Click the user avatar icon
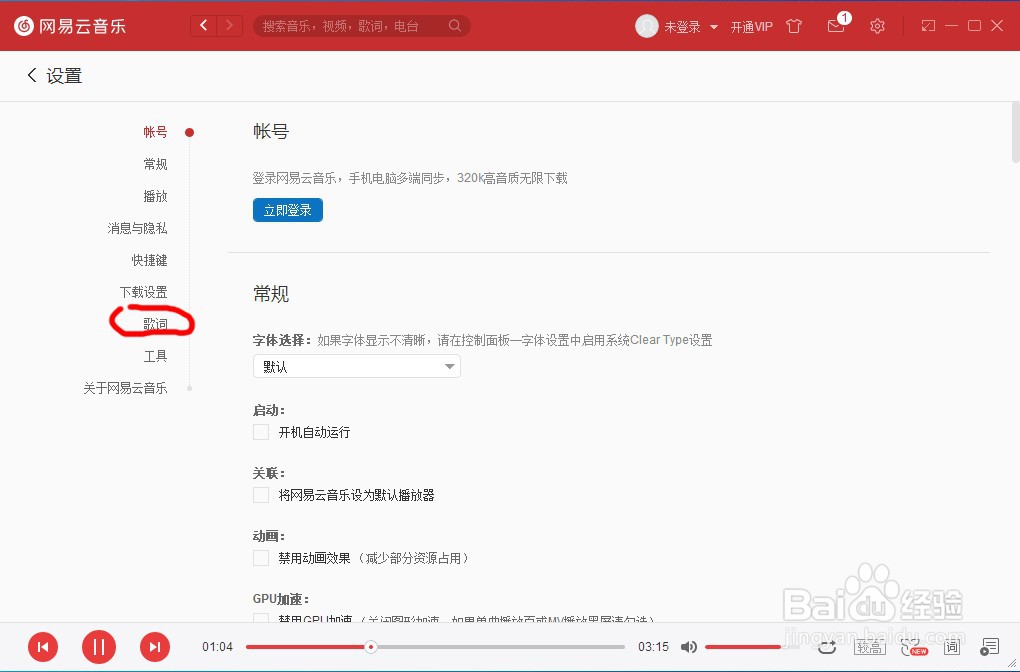1020x672 pixels. 646,26
